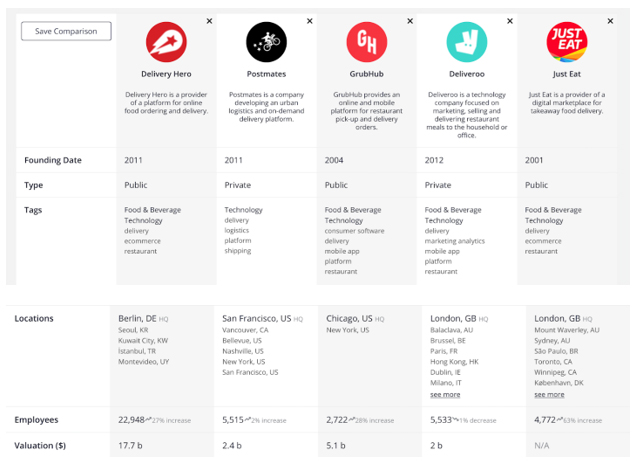The height and width of the screenshot is (461, 636).
Task: Remove Delivery Hero from the comparison
Action: click(x=209, y=21)
